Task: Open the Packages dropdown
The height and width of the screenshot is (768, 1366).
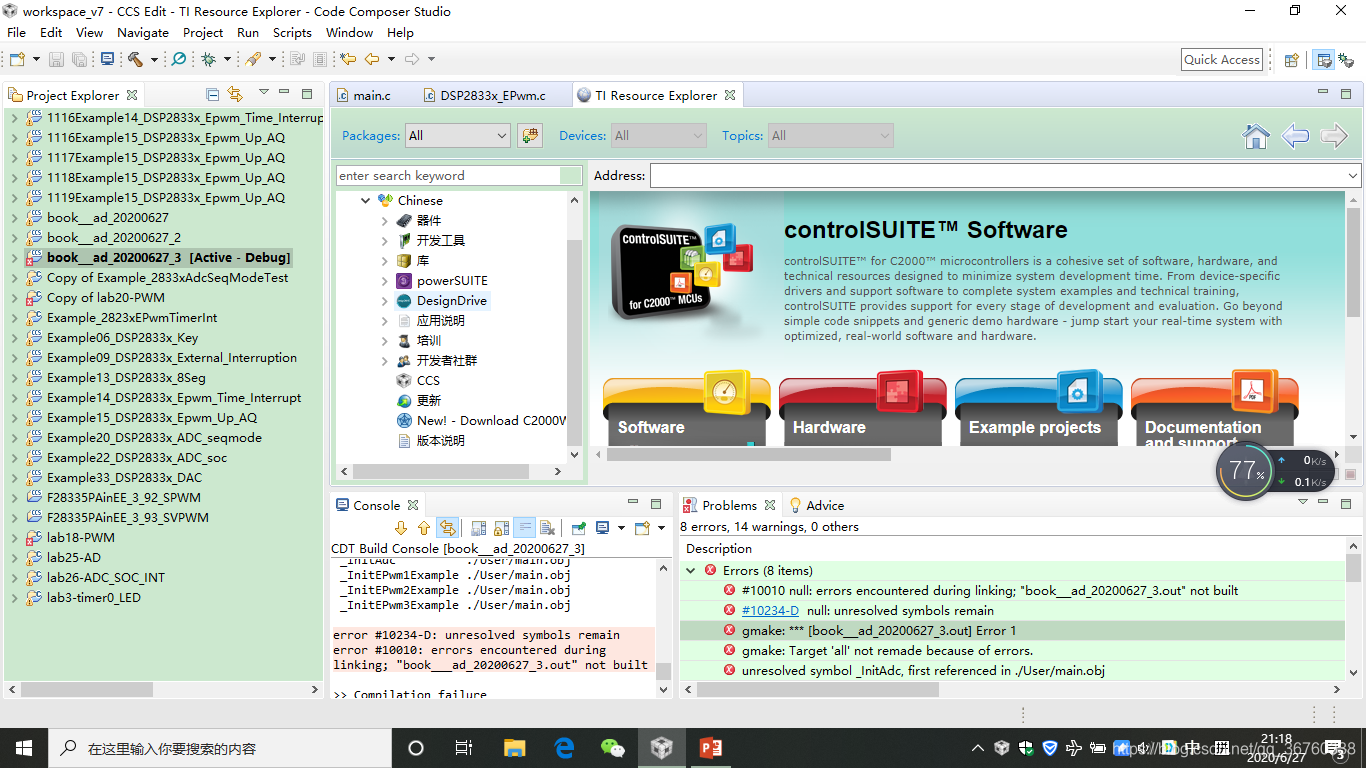Action: coord(458,135)
